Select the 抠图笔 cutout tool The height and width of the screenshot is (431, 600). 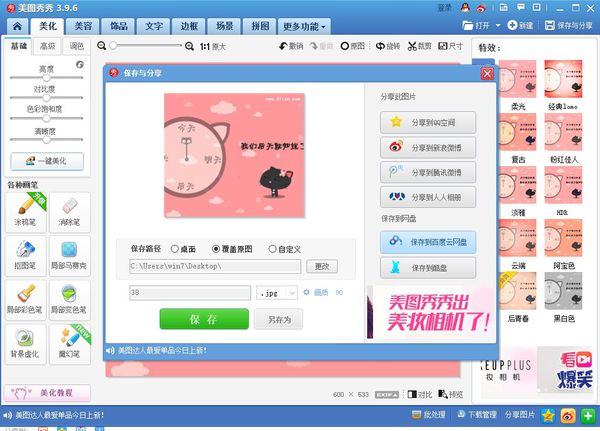coord(26,256)
